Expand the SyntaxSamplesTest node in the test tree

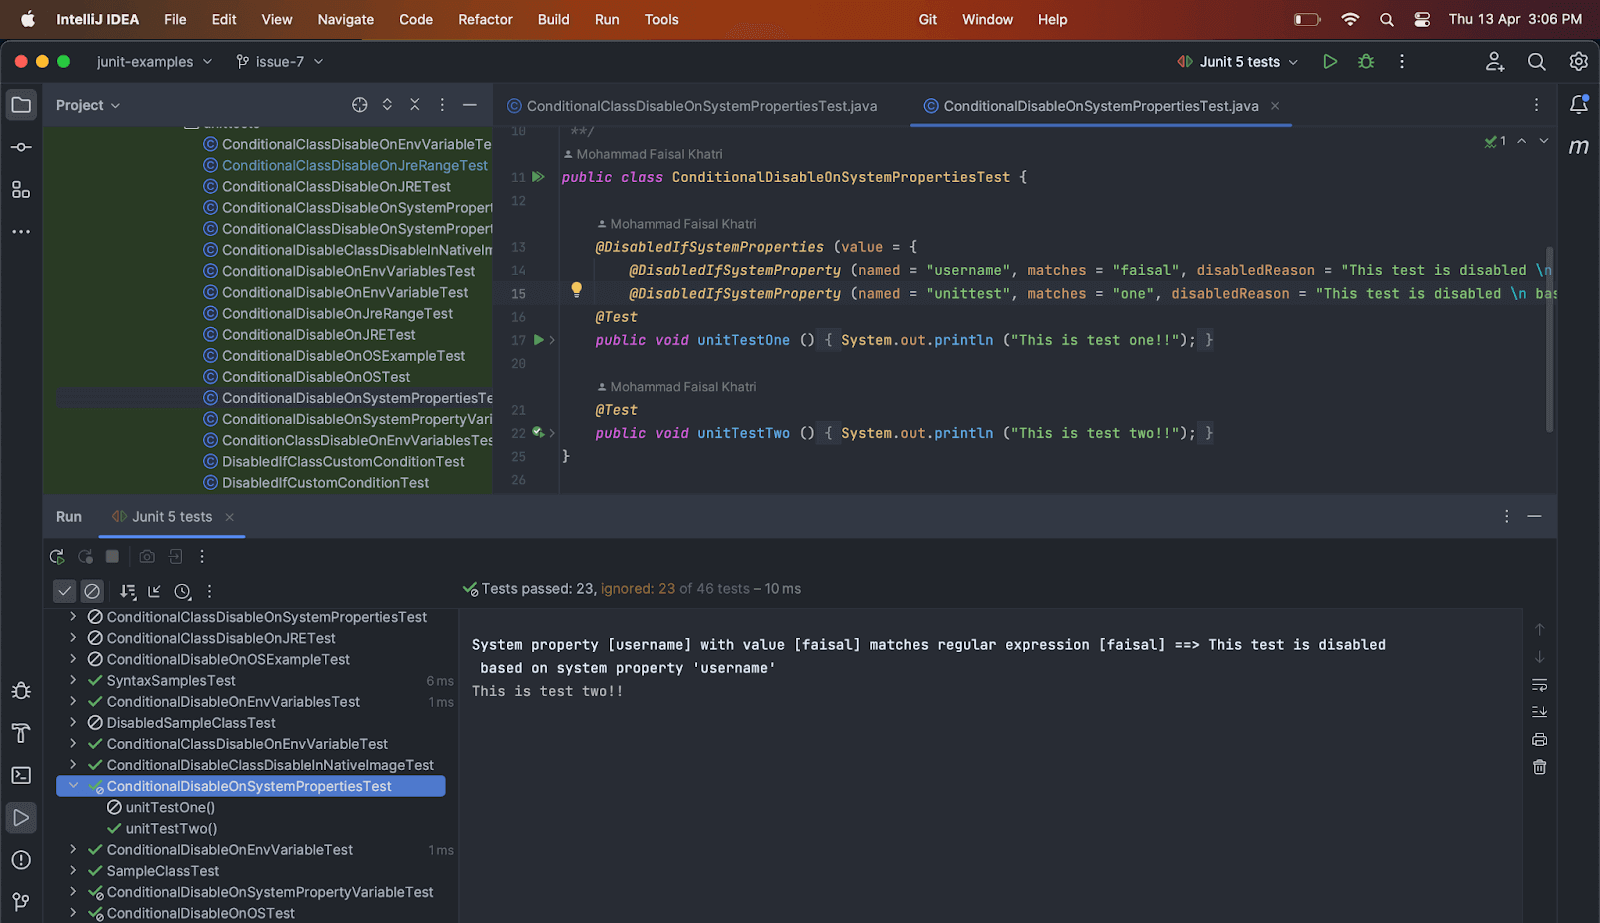(x=74, y=680)
